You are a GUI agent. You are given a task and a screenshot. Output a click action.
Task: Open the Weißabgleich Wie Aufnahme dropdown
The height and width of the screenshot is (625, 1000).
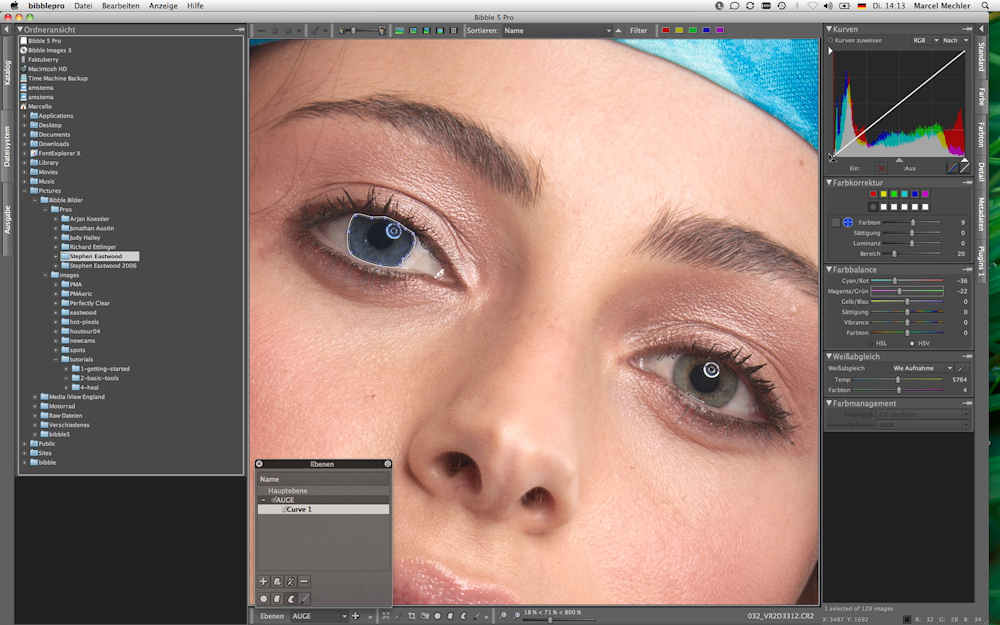[x=922, y=368]
